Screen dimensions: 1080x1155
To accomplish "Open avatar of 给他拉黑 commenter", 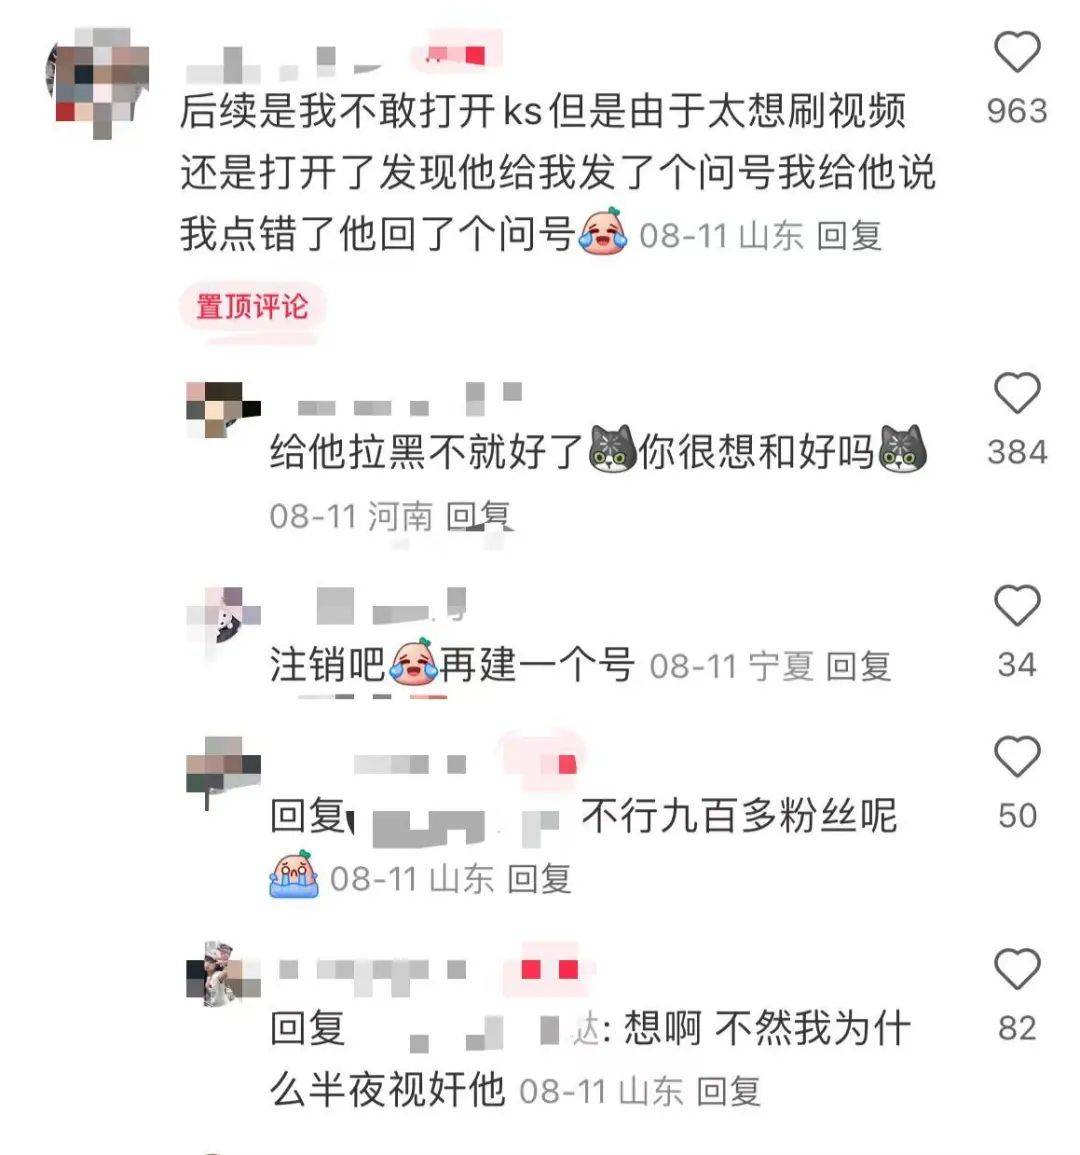I will pyautogui.click(x=223, y=410).
